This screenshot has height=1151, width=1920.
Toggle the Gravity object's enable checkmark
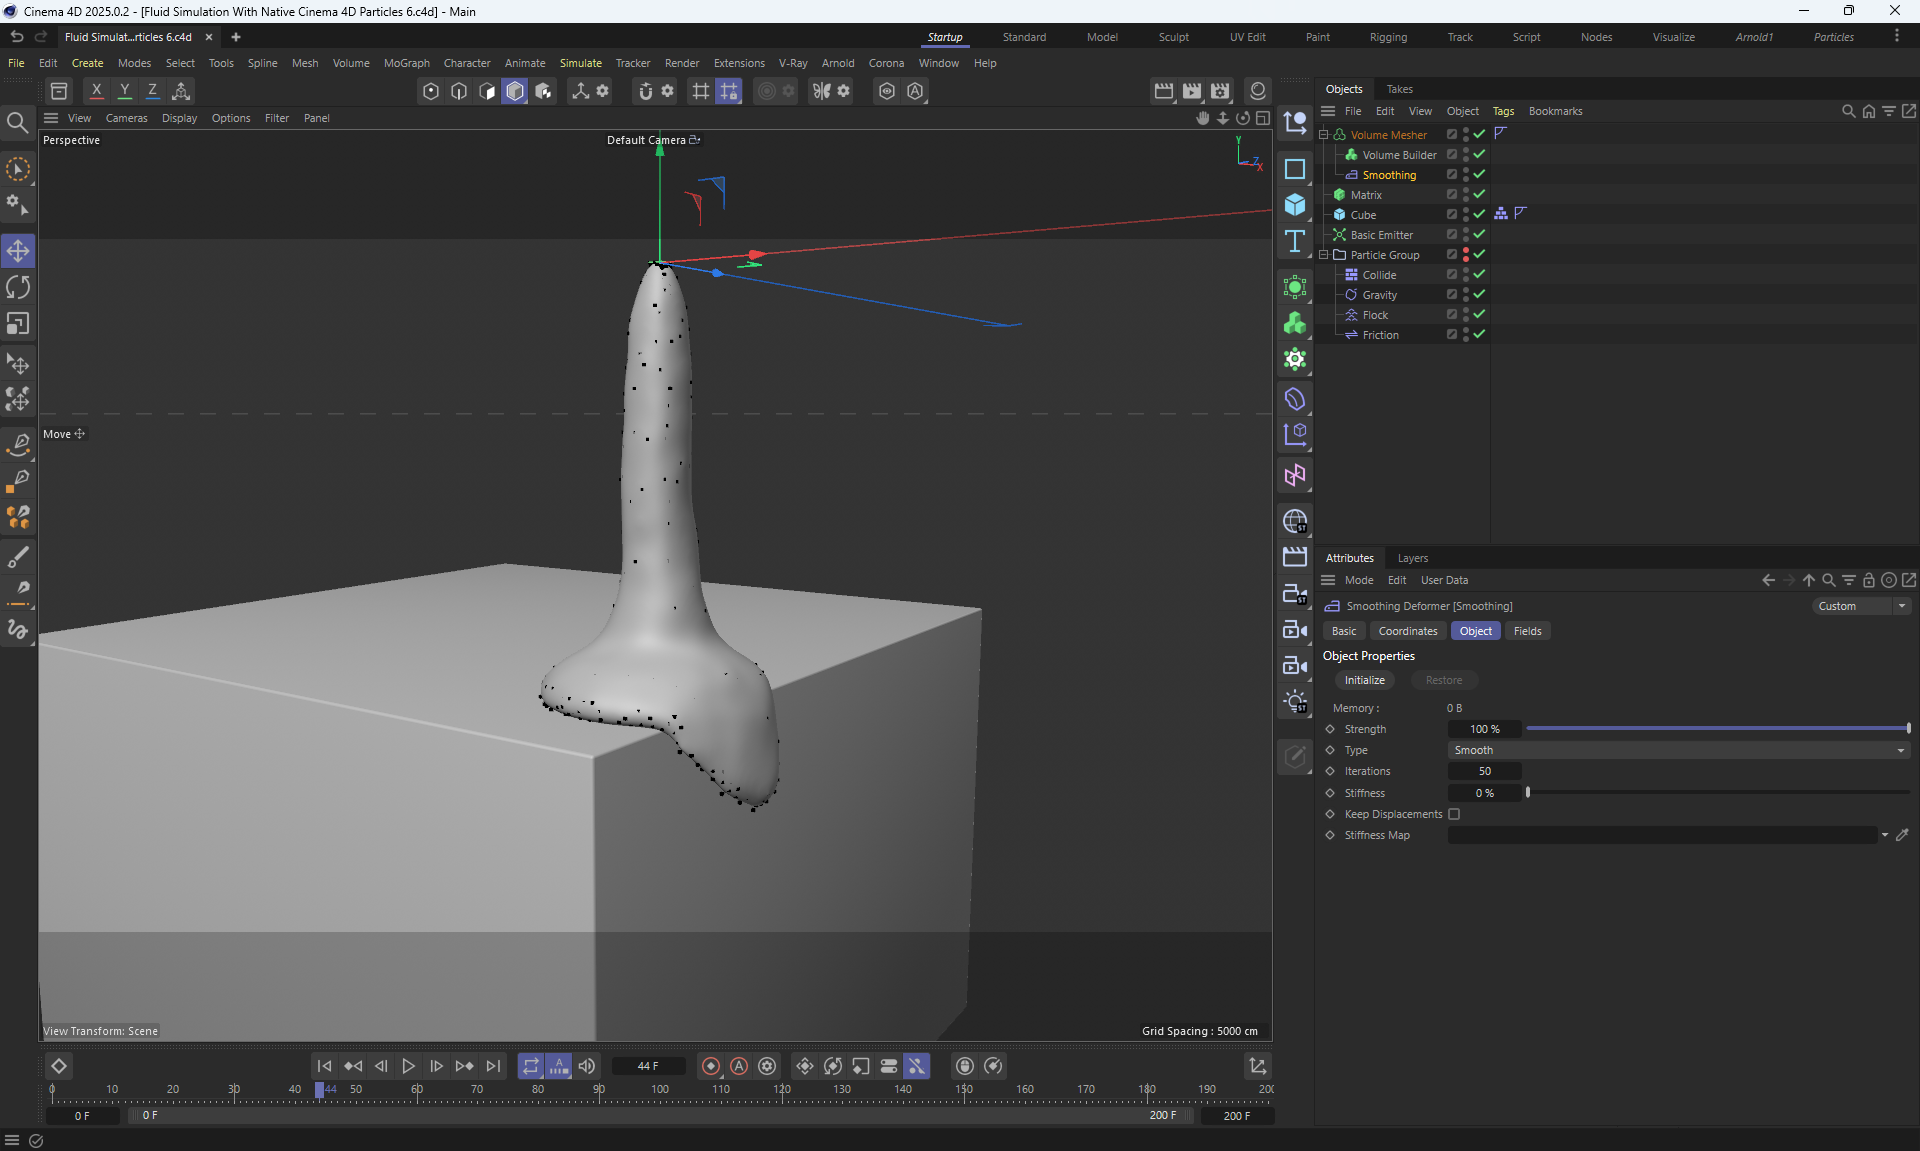click(x=1479, y=294)
